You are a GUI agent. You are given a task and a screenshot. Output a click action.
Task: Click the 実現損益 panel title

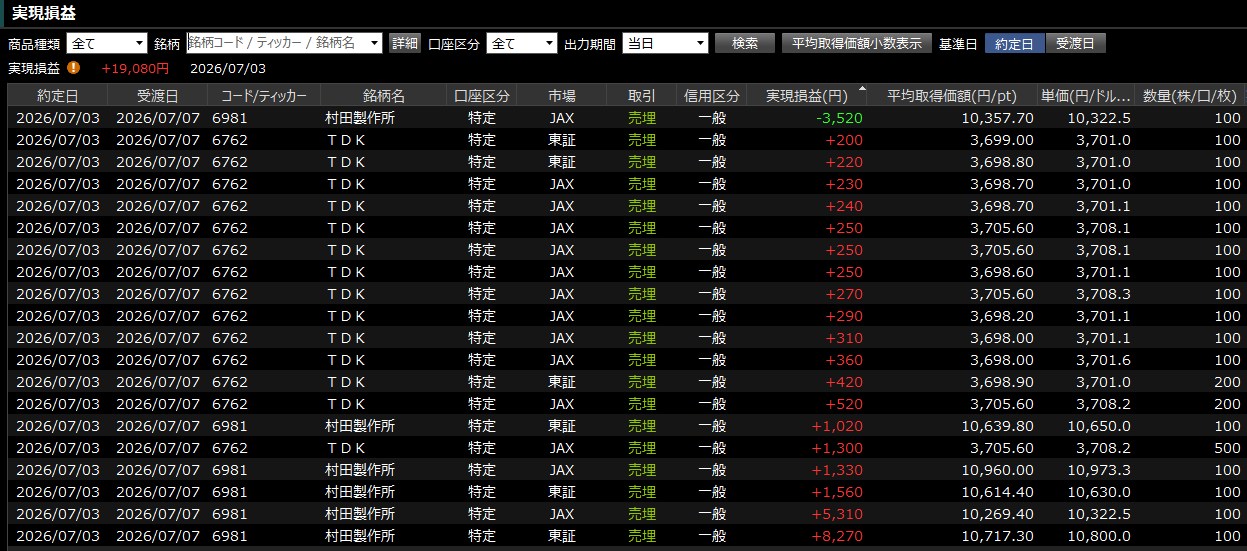point(43,13)
